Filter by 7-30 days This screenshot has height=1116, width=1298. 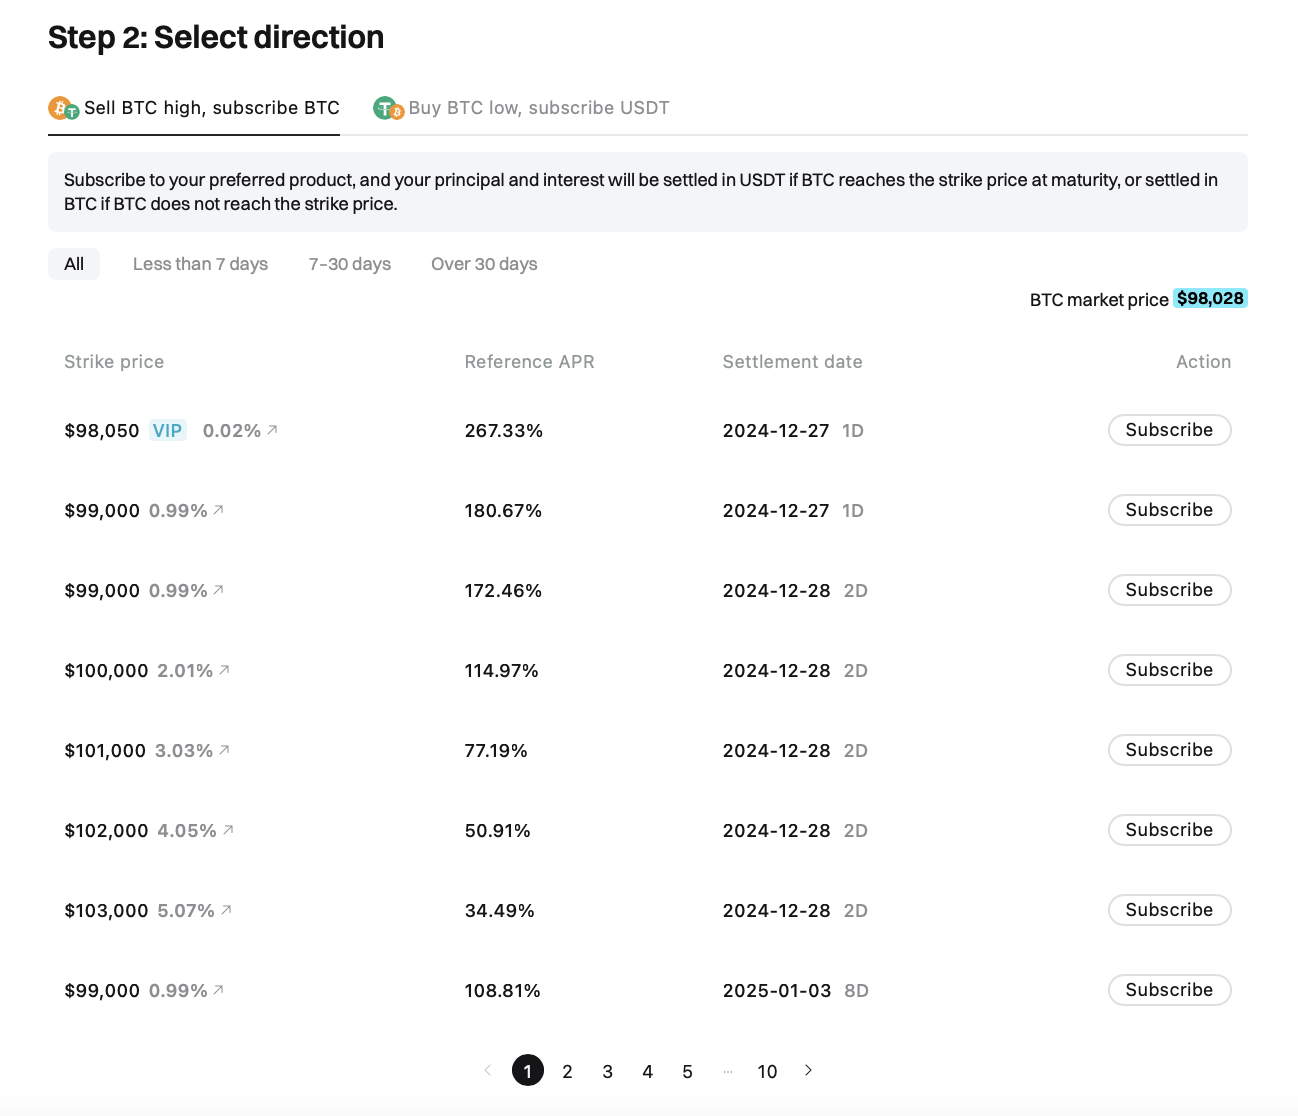pos(350,264)
